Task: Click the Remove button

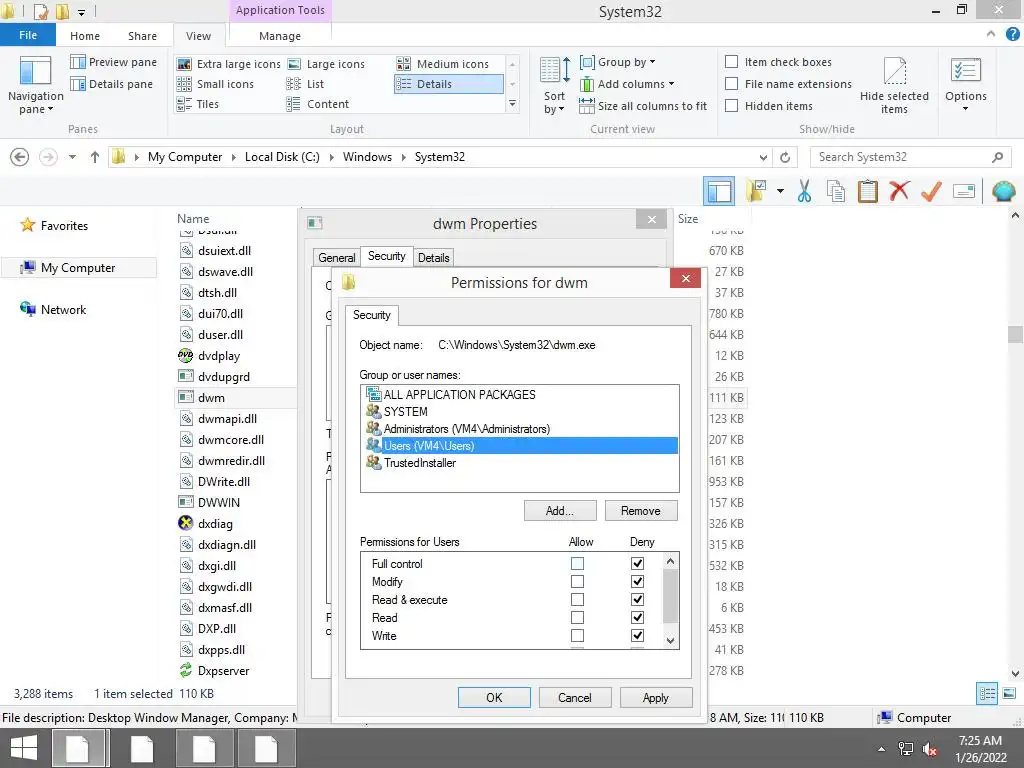Action: click(641, 511)
